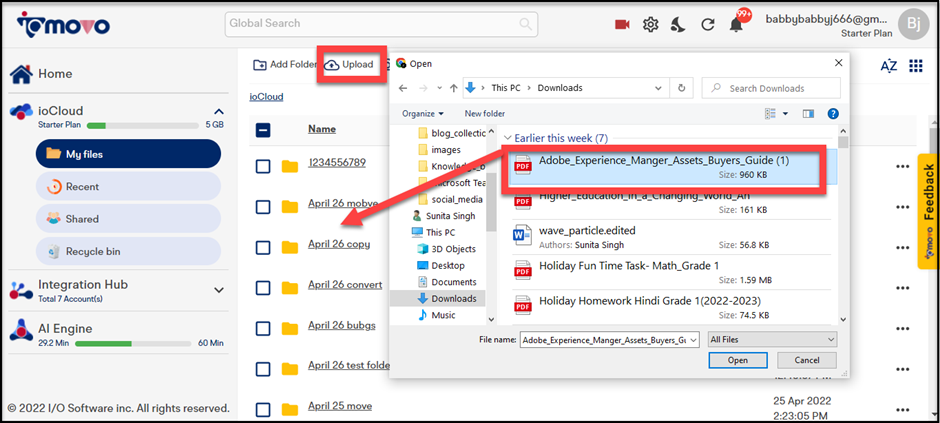
Task: Open the April 25 move folder link
Action: [x=340, y=406]
